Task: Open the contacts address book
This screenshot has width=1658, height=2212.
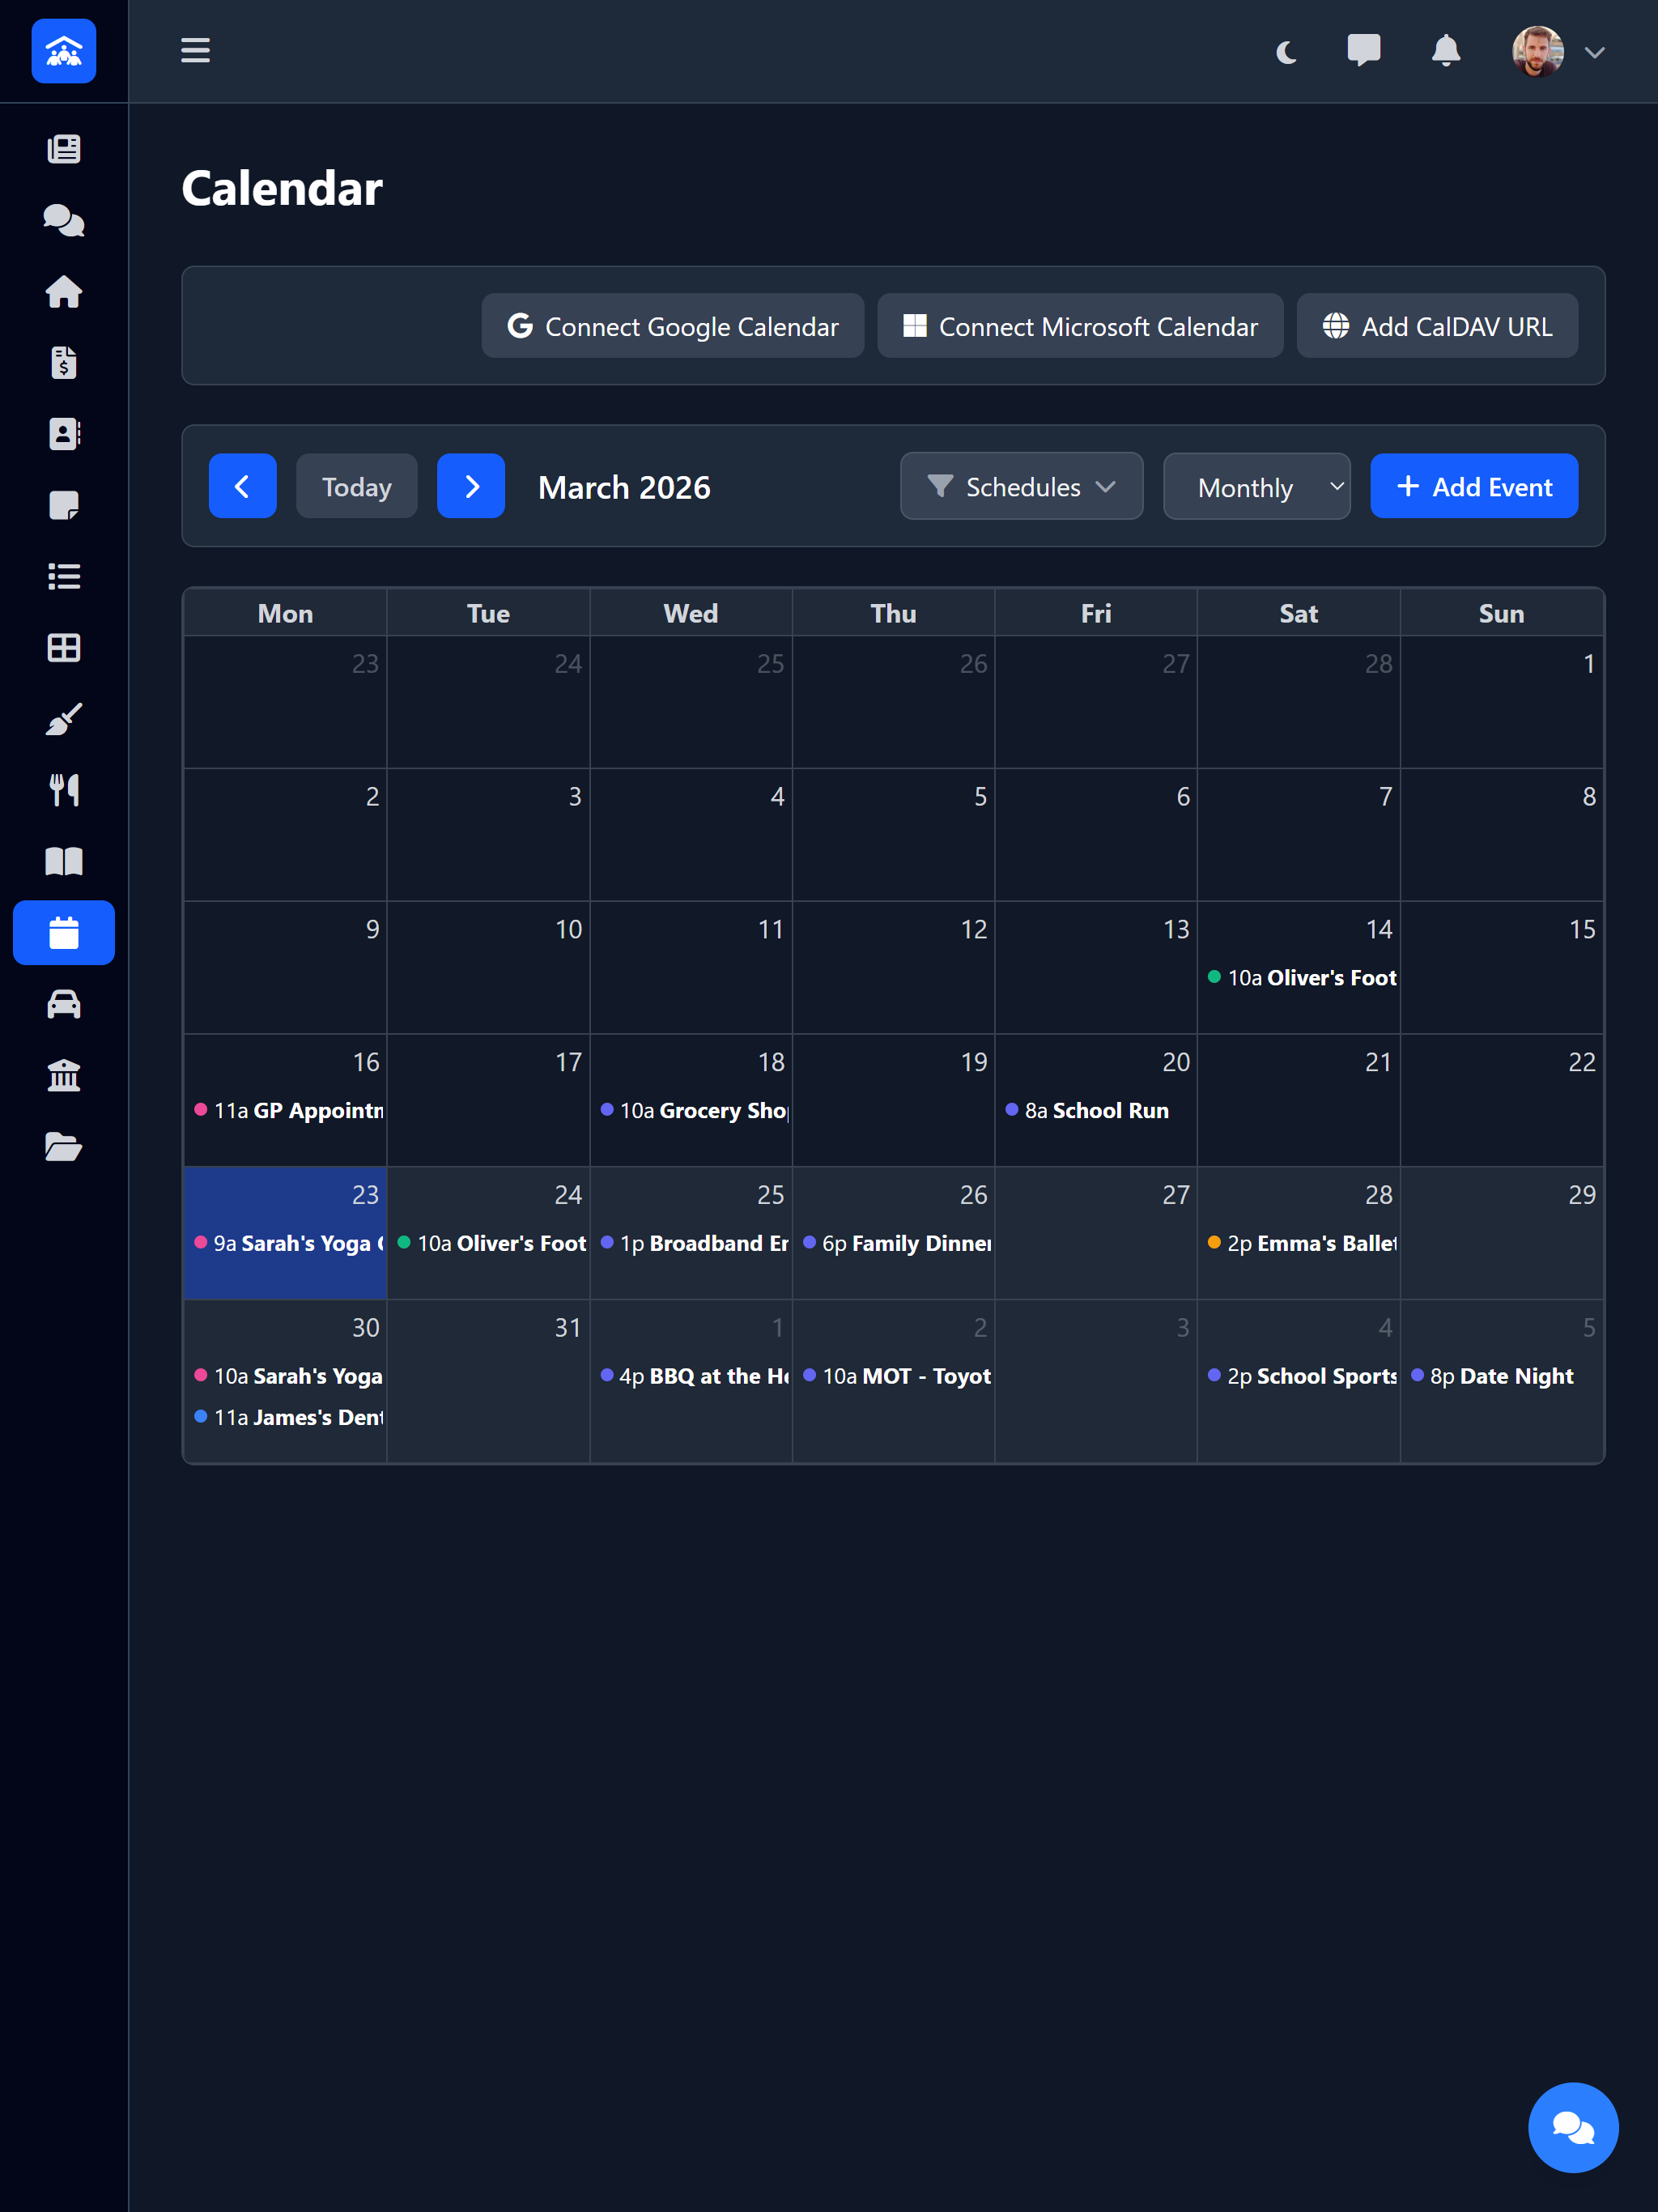Action: click(x=64, y=434)
